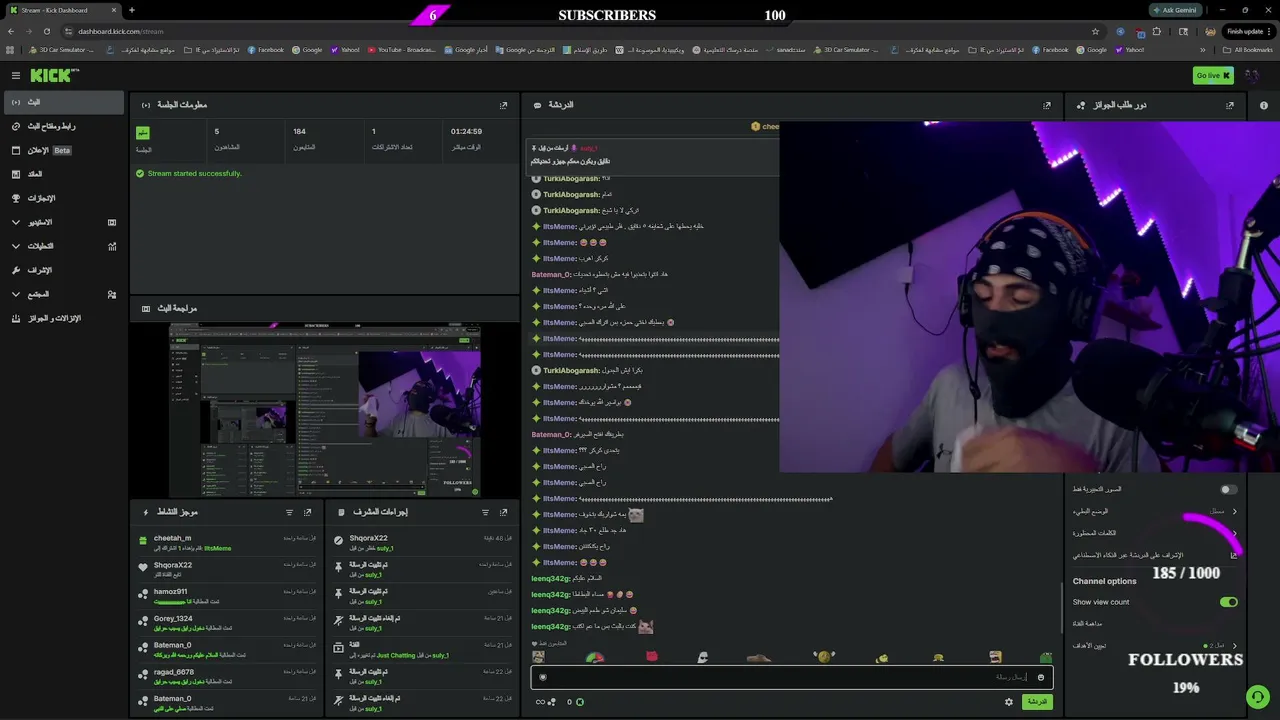The image size is (1280, 720).
Task: Pop out the session info panel
Action: (x=503, y=105)
